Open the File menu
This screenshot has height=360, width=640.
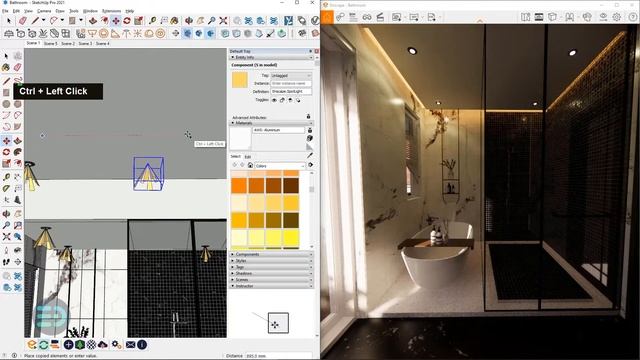pyautogui.click(x=5, y=11)
